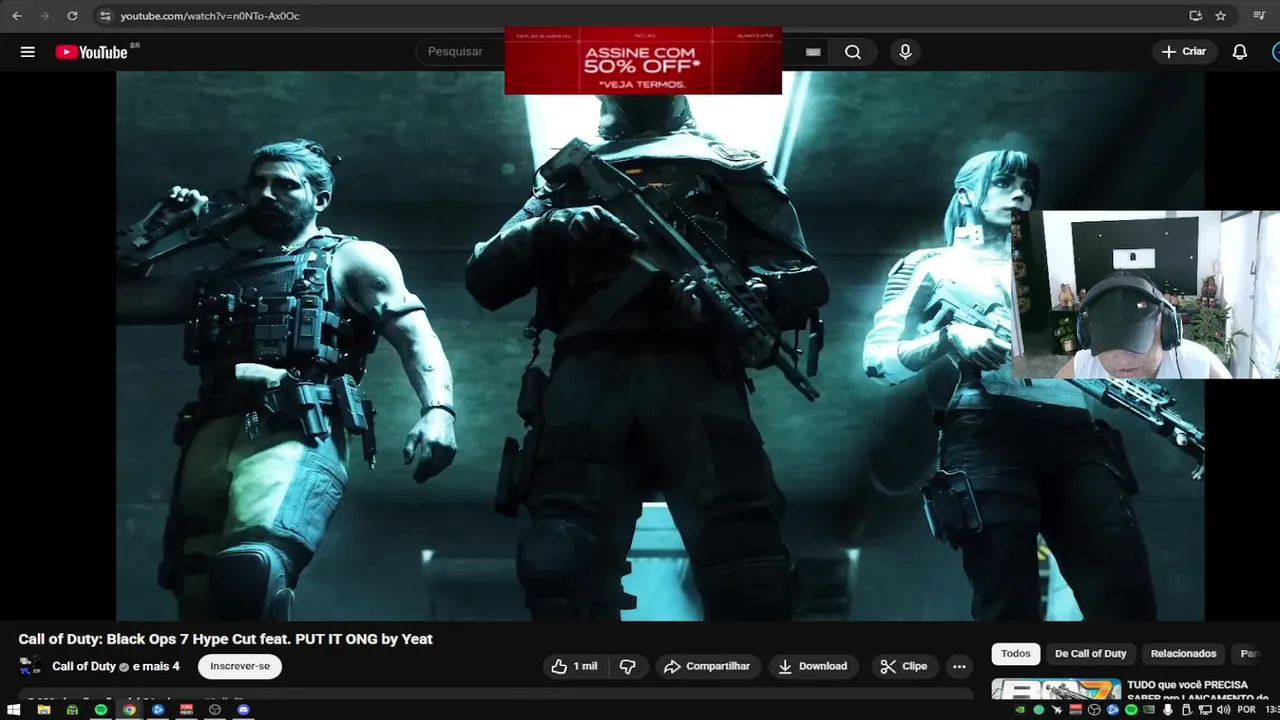The width and height of the screenshot is (1280, 720).
Task: Open Spotify from the taskbar
Action: (101, 710)
